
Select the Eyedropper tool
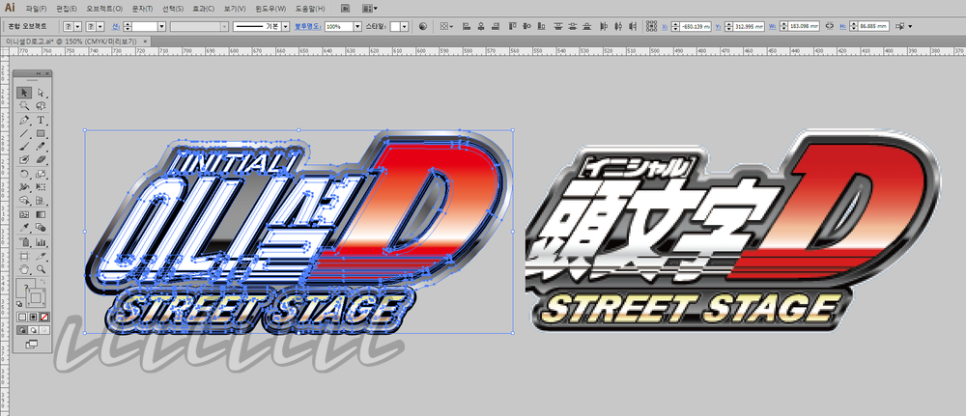[x=23, y=227]
